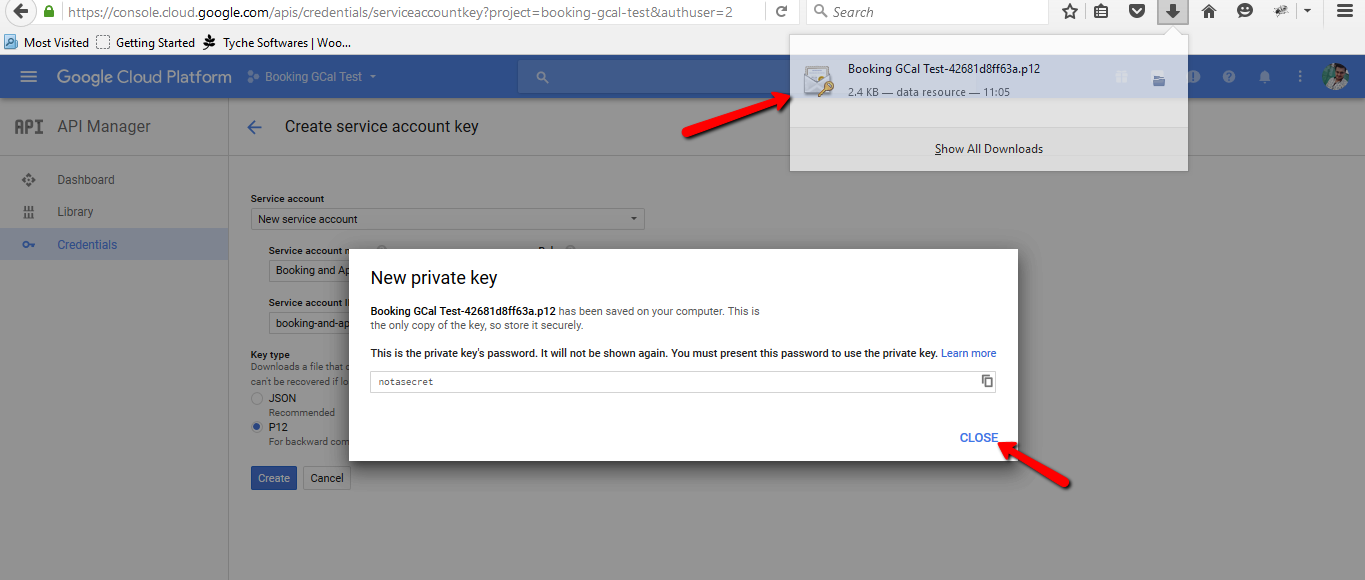Open the Booking GCal Test project selector

(x=312, y=77)
